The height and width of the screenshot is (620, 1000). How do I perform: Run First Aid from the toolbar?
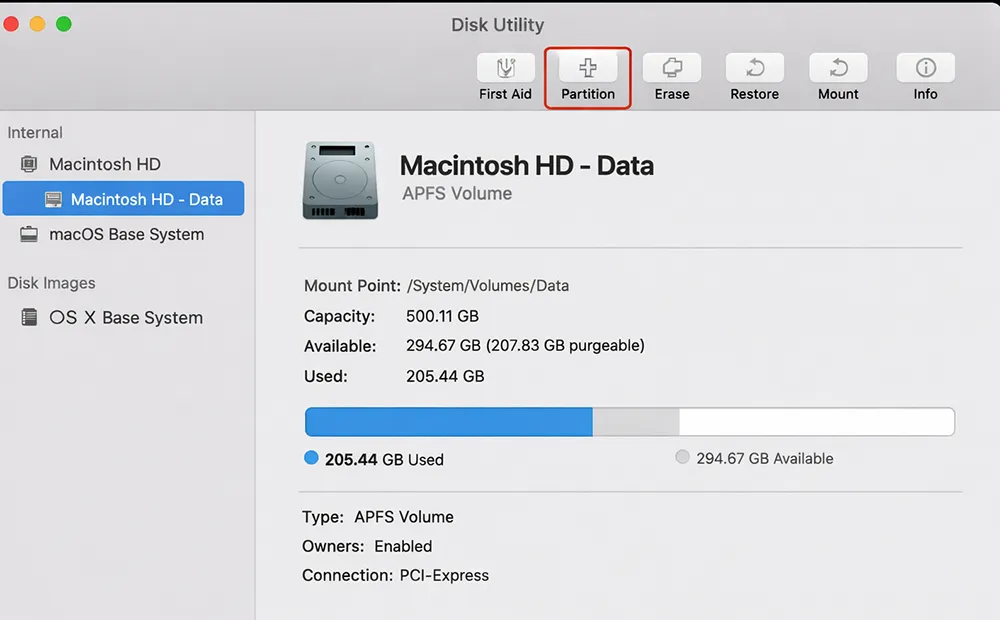[505, 75]
